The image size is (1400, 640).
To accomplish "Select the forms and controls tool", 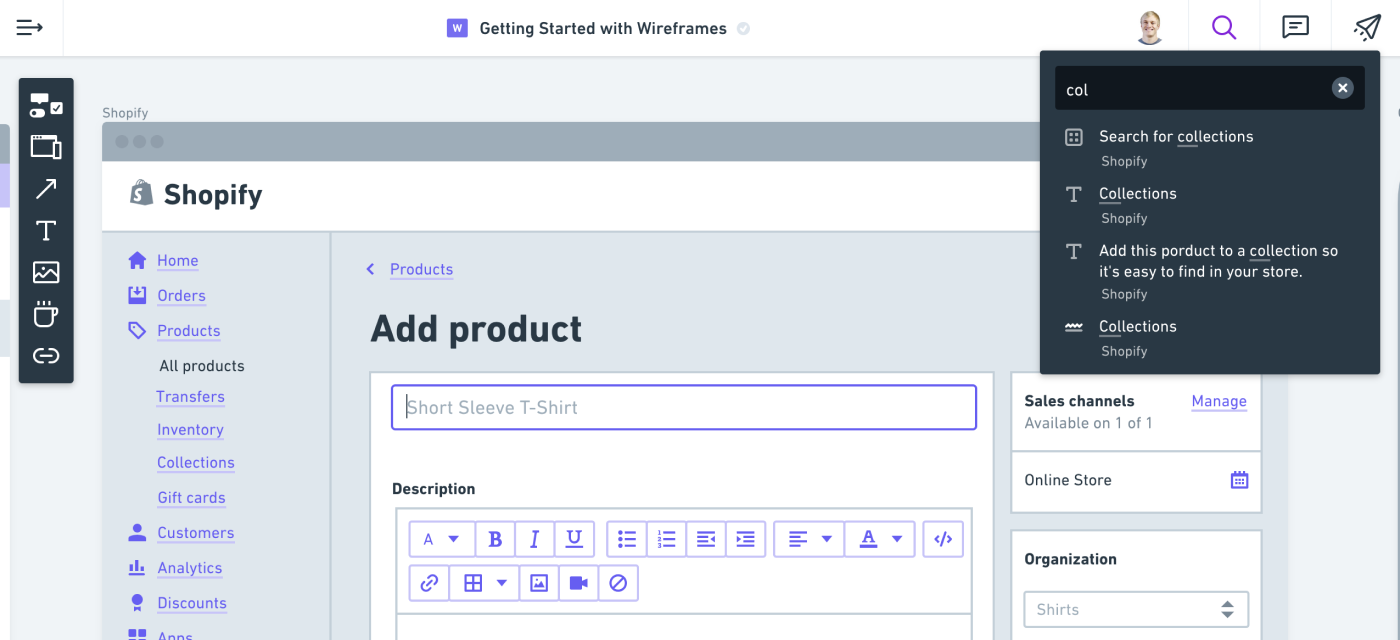I will tap(46, 105).
